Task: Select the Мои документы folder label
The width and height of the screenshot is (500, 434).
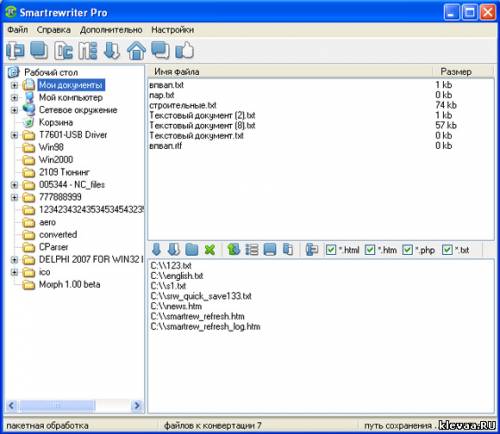Action: click(71, 85)
